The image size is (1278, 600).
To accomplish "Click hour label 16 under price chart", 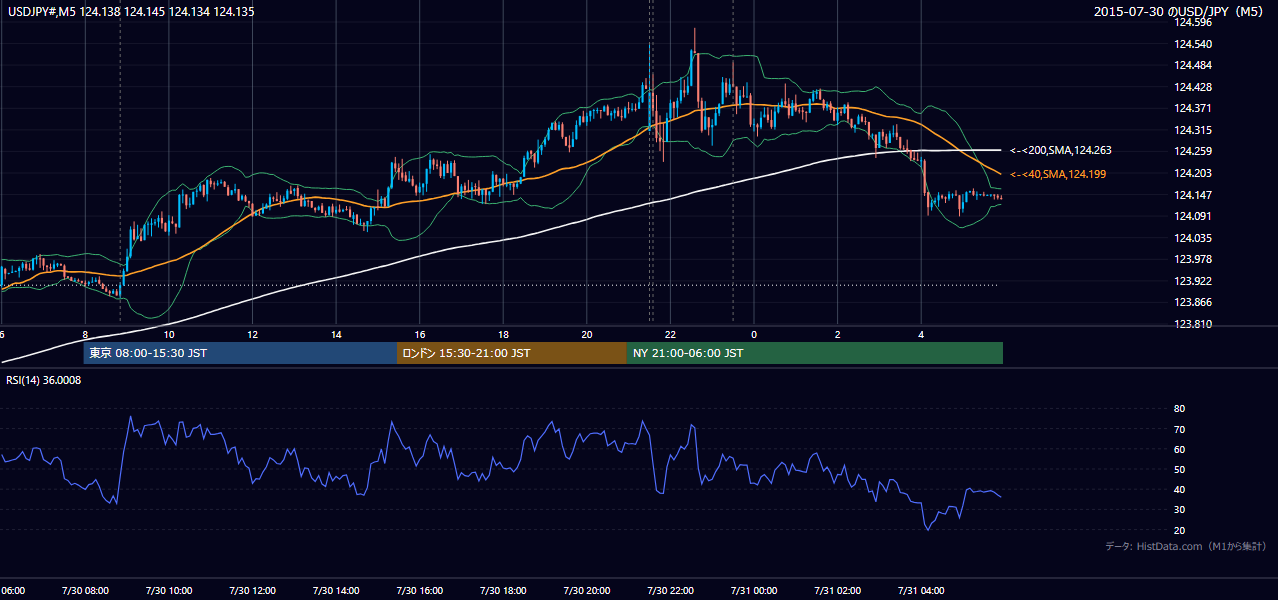I will [x=420, y=334].
